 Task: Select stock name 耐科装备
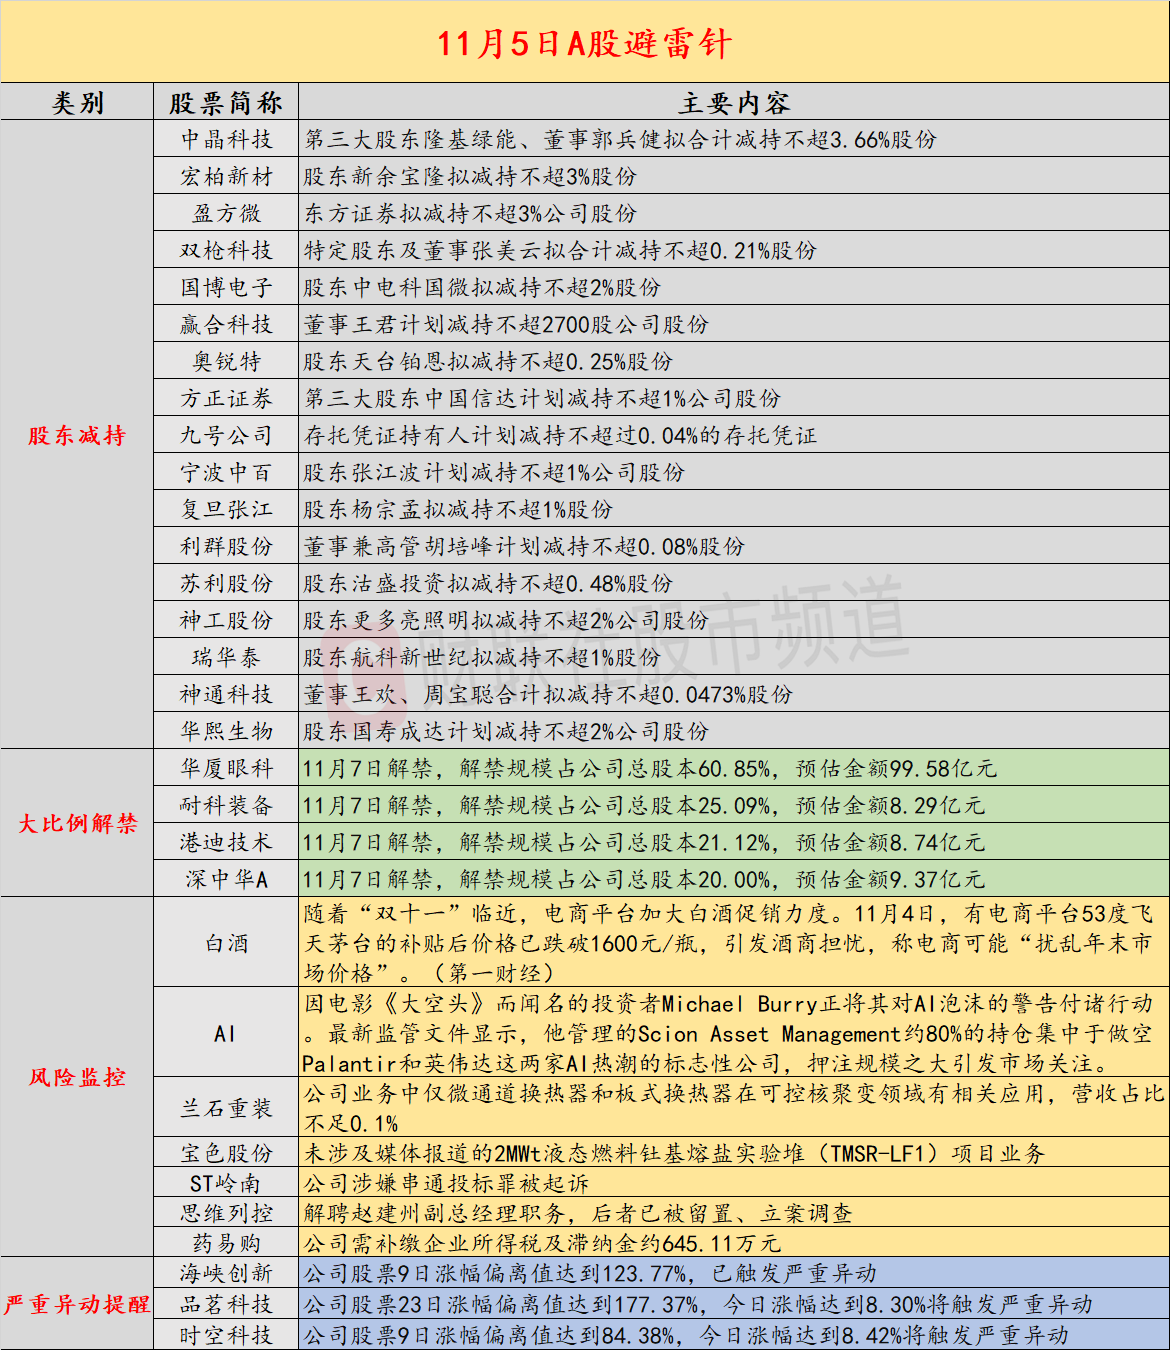[x=226, y=805]
